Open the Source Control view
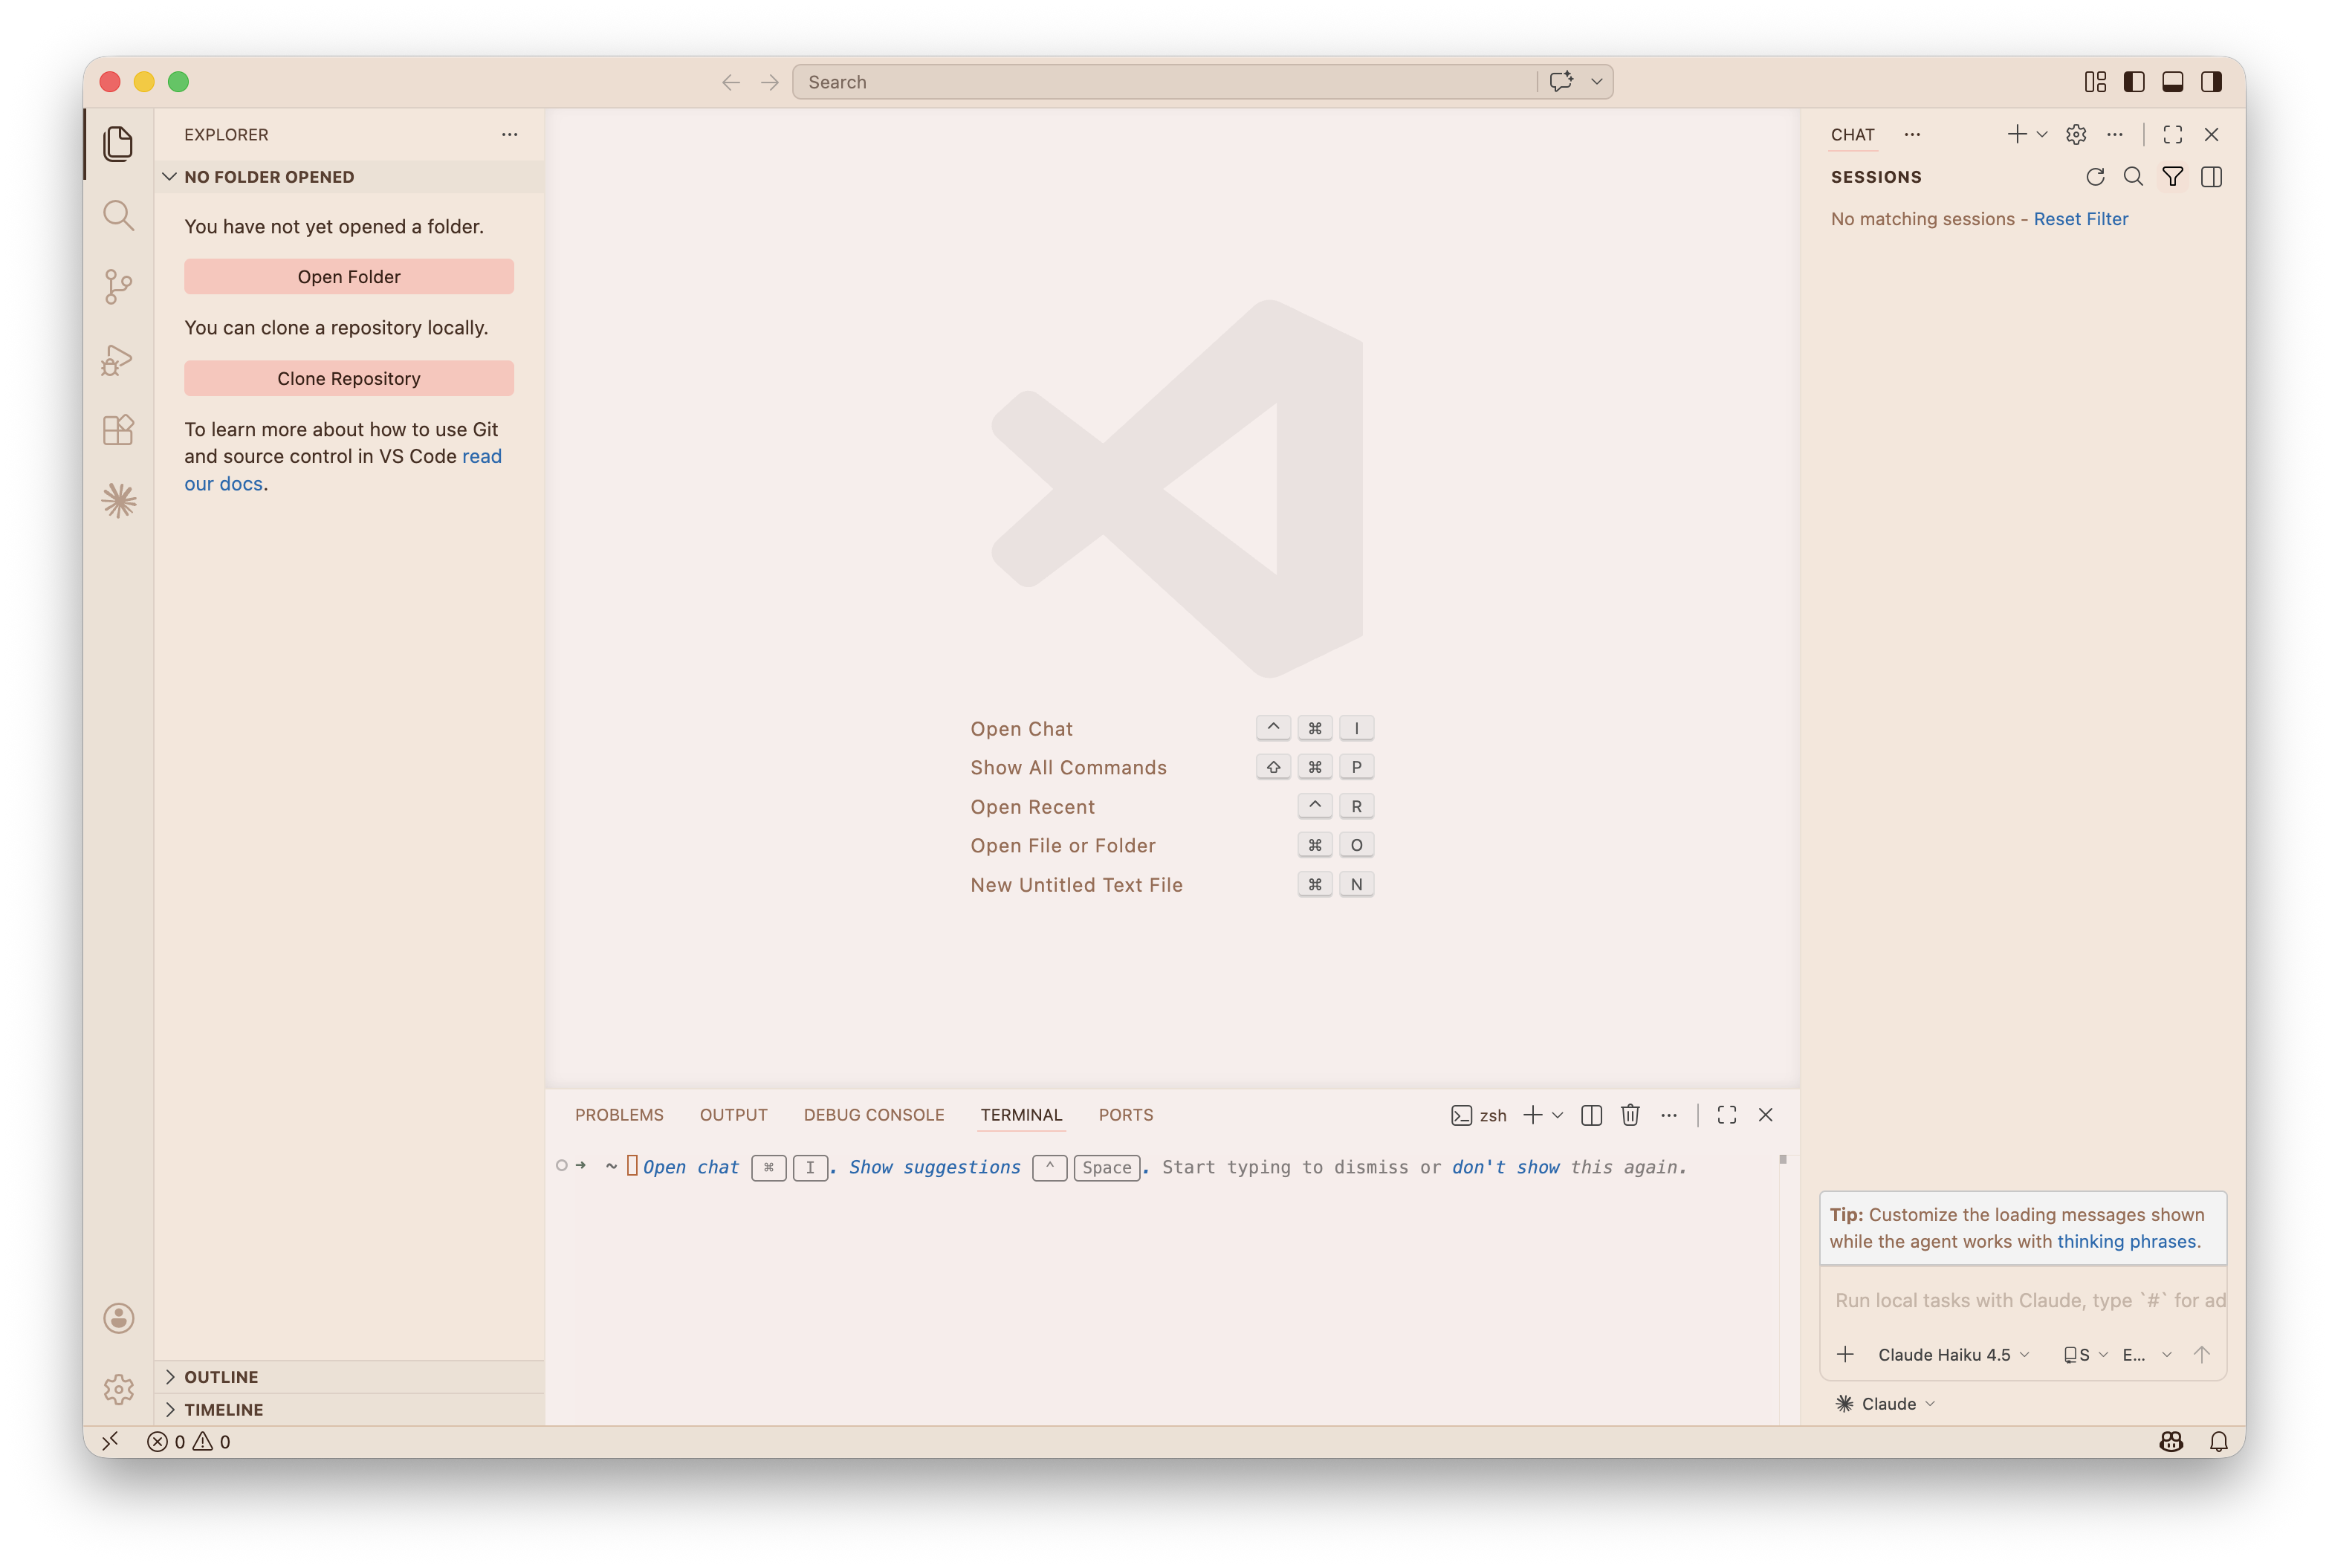 [x=119, y=287]
